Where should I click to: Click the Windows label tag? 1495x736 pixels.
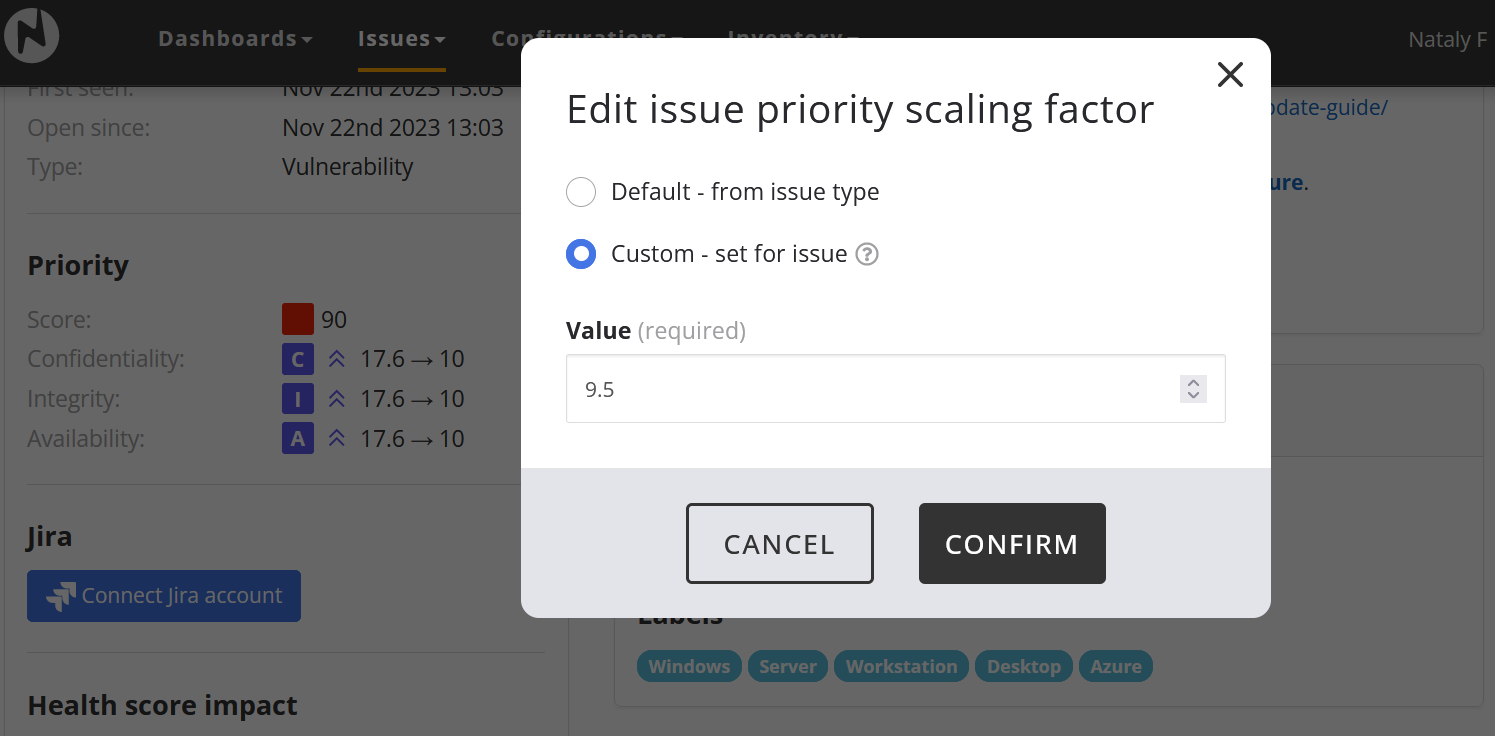[689, 667]
